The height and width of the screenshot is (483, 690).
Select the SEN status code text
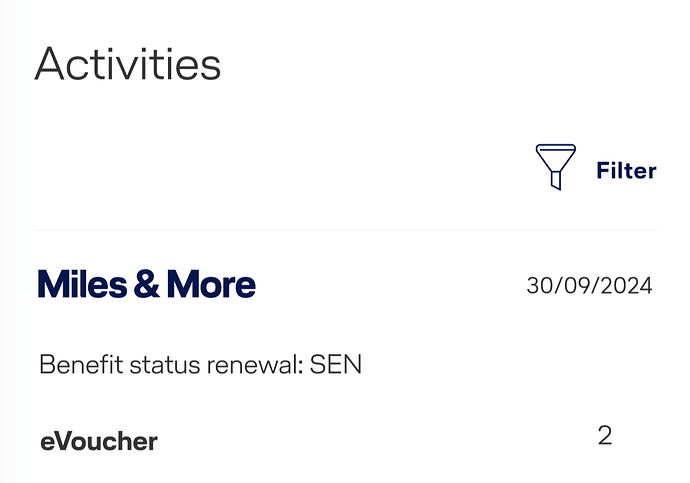point(336,365)
